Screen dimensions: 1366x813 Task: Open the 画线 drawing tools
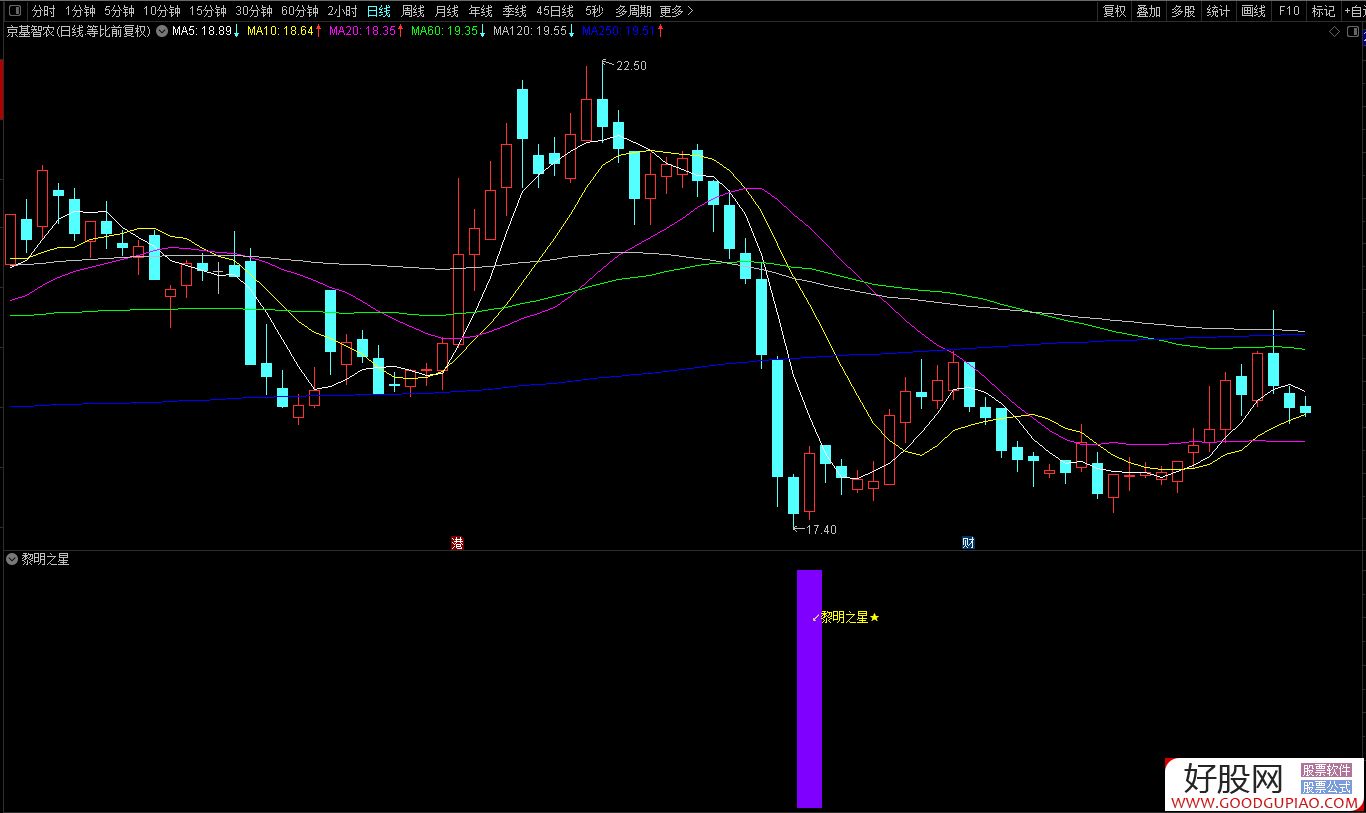[1253, 11]
